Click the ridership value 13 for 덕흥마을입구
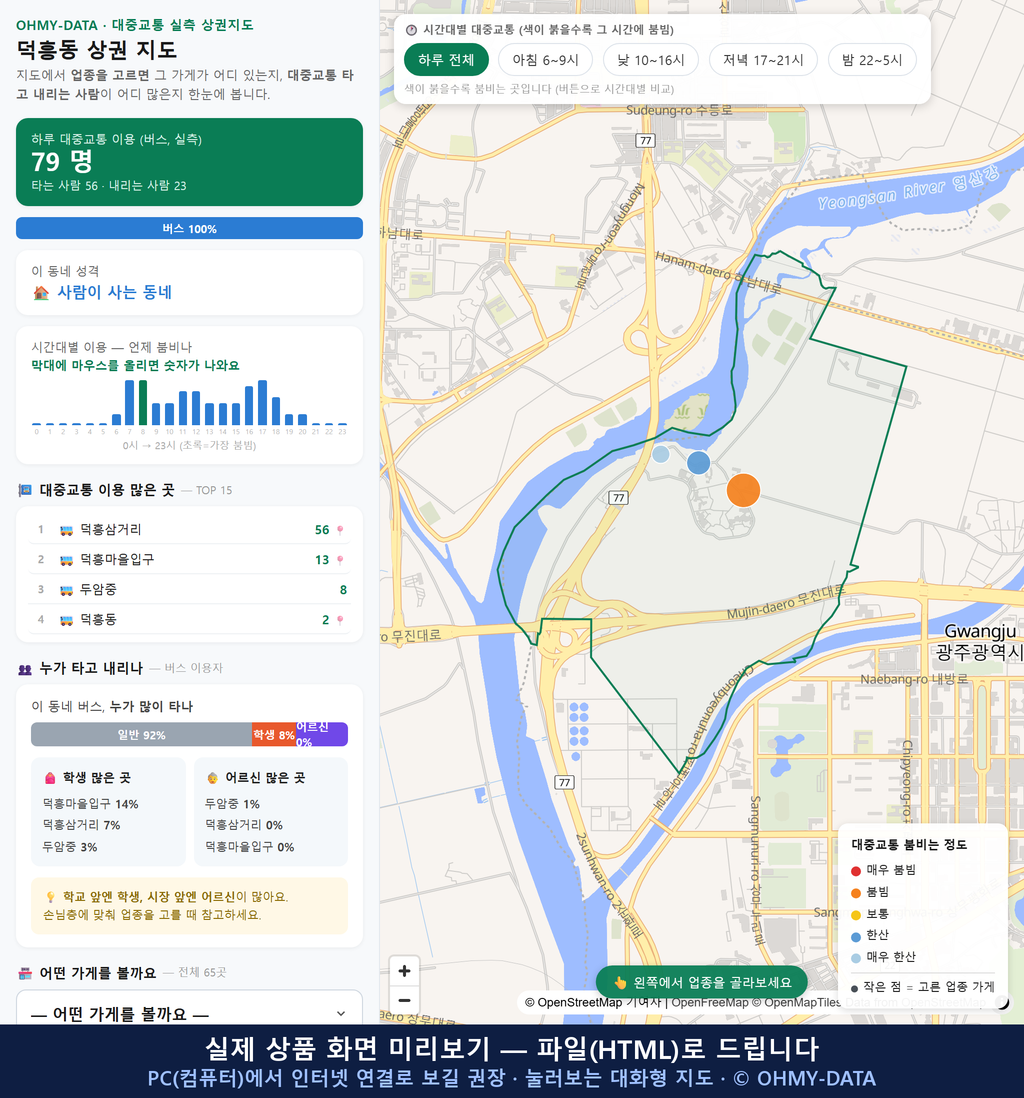 (321, 560)
